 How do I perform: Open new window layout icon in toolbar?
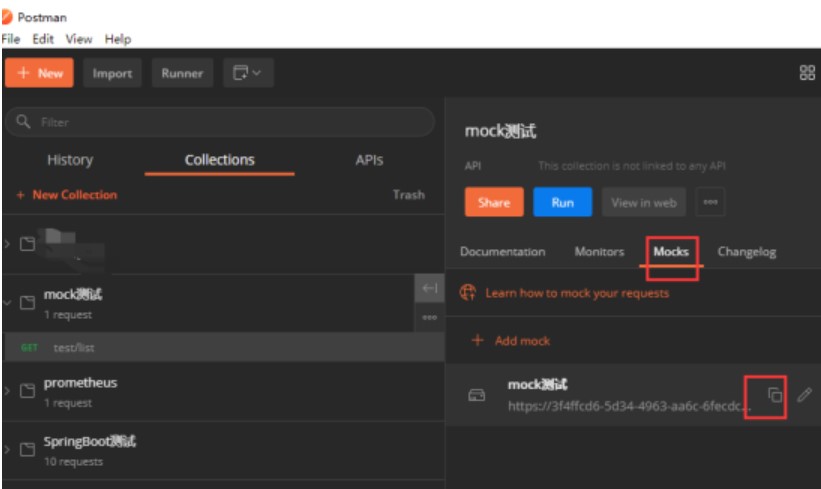(x=247, y=73)
